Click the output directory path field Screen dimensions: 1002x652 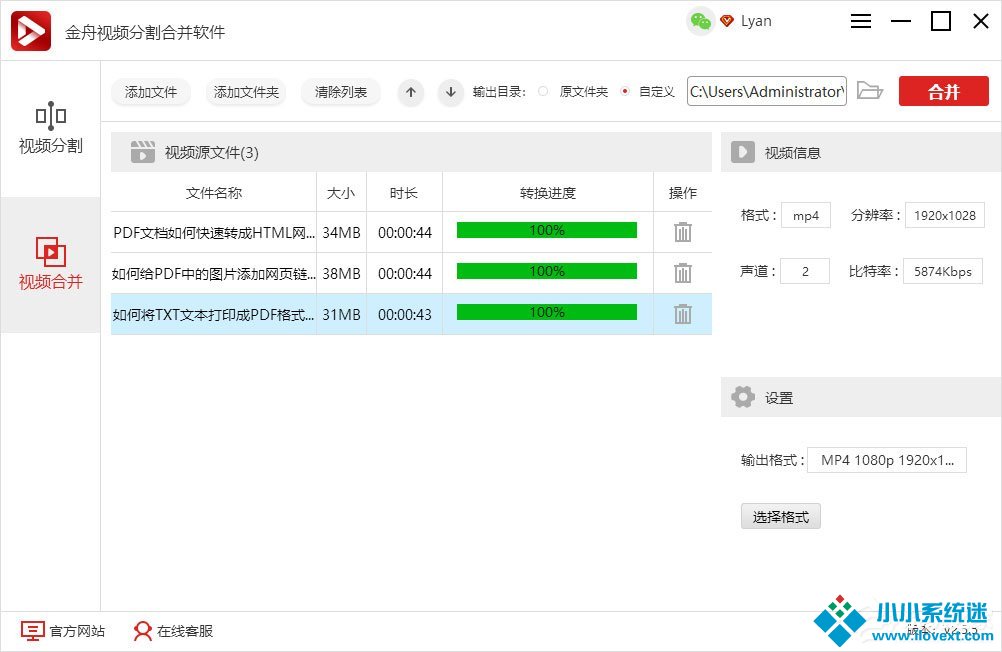point(766,92)
